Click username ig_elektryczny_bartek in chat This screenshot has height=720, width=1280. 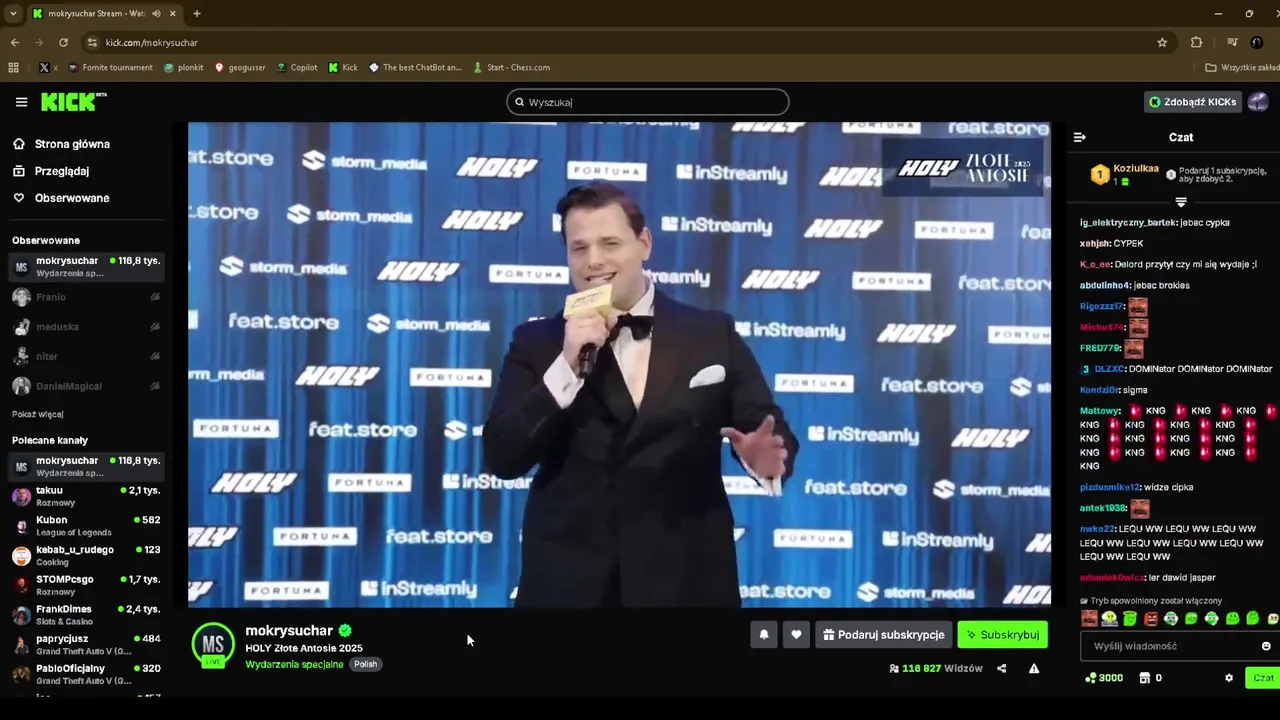(1128, 223)
